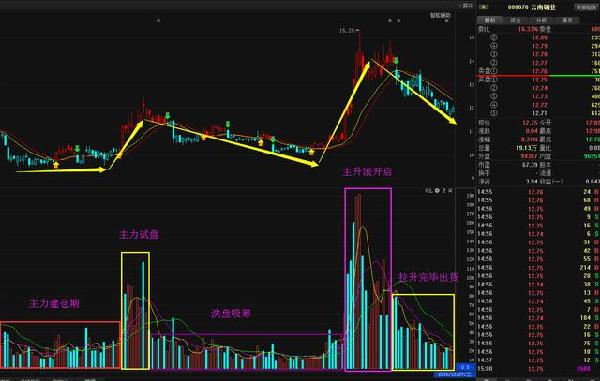The width and height of the screenshot is (600, 381).
Task: Click the button right of the stock name
Action: 585,7
